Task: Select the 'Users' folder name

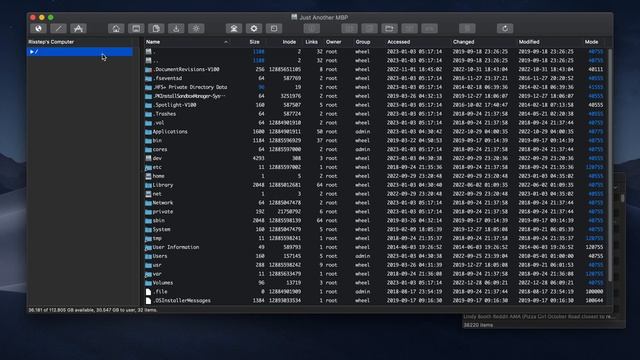Action: tap(160, 256)
